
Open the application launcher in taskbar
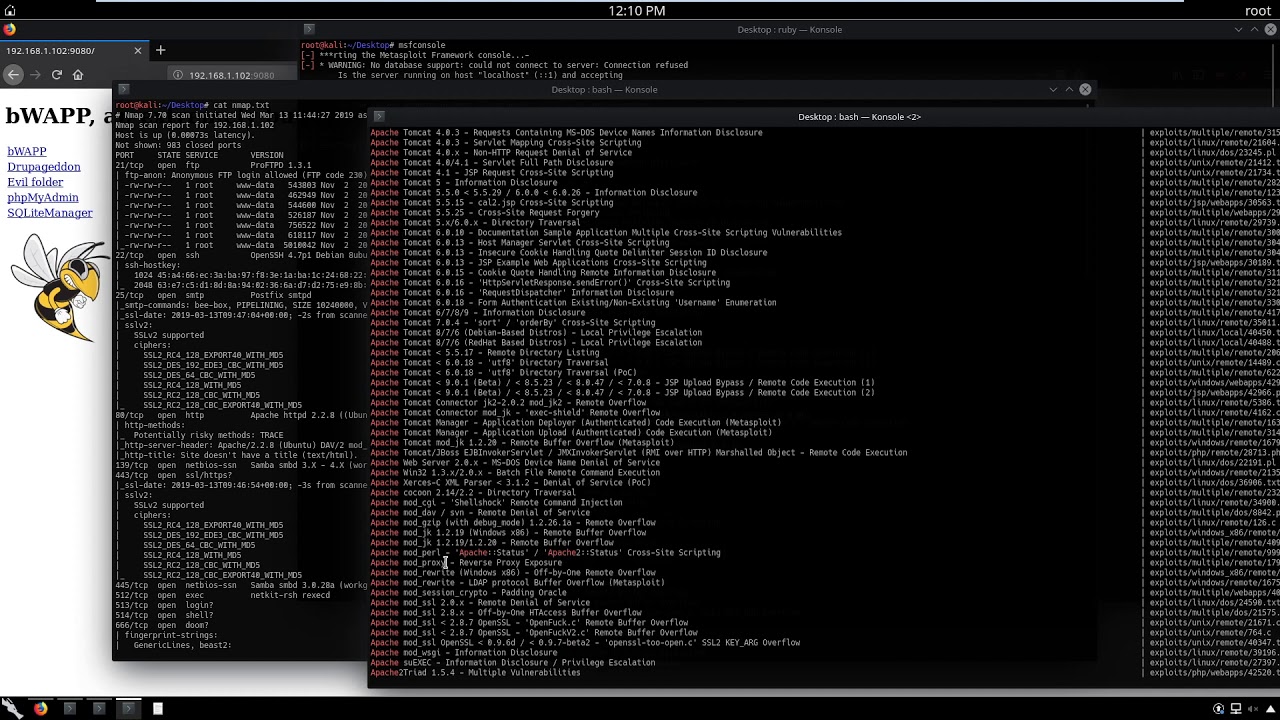point(12,709)
